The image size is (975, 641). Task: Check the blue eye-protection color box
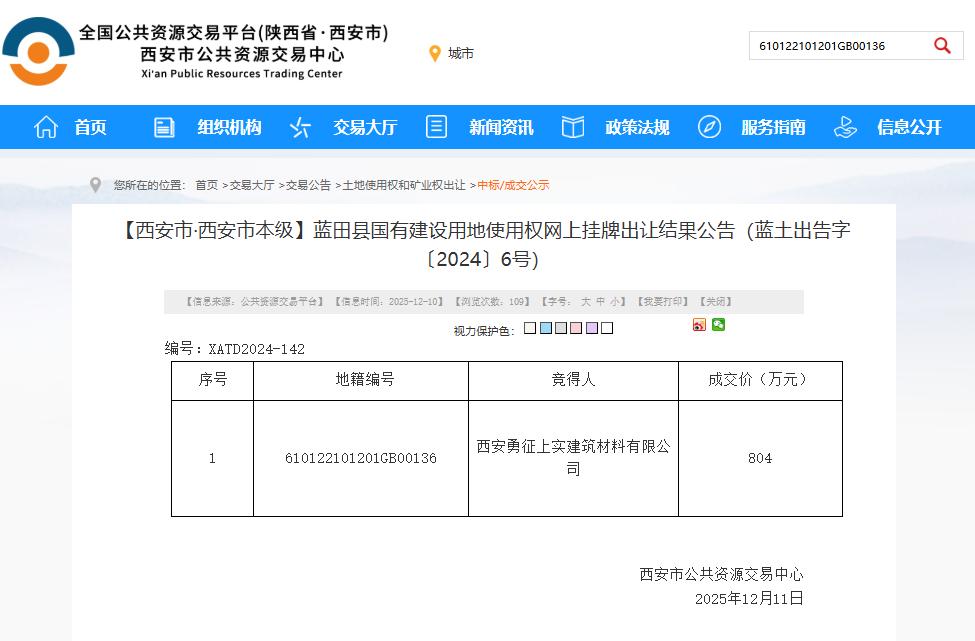[x=545, y=327]
